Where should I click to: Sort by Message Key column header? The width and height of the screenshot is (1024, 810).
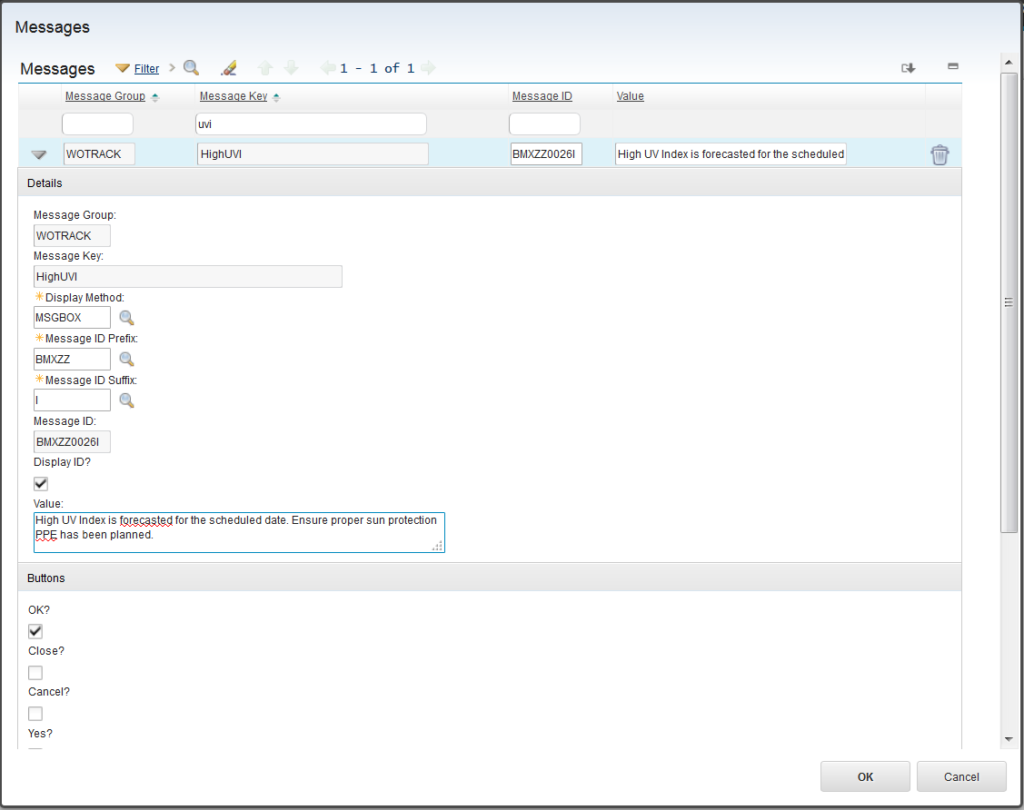(233, 96)
